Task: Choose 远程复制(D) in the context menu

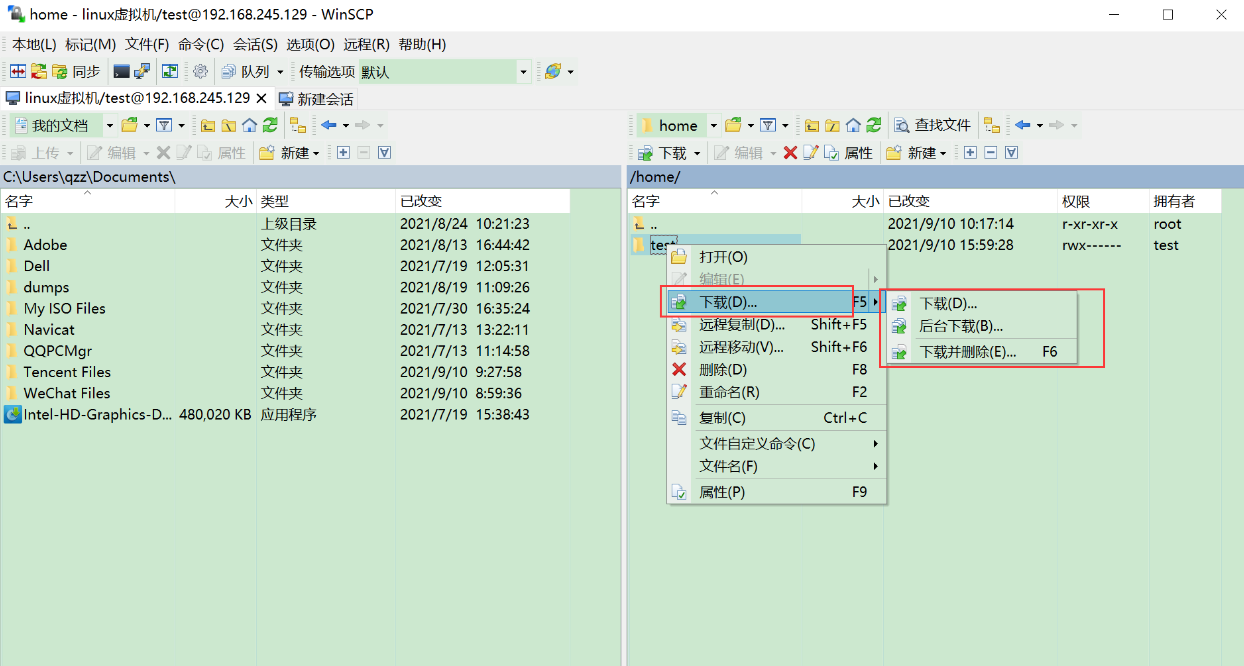Action: click(777, 324)
